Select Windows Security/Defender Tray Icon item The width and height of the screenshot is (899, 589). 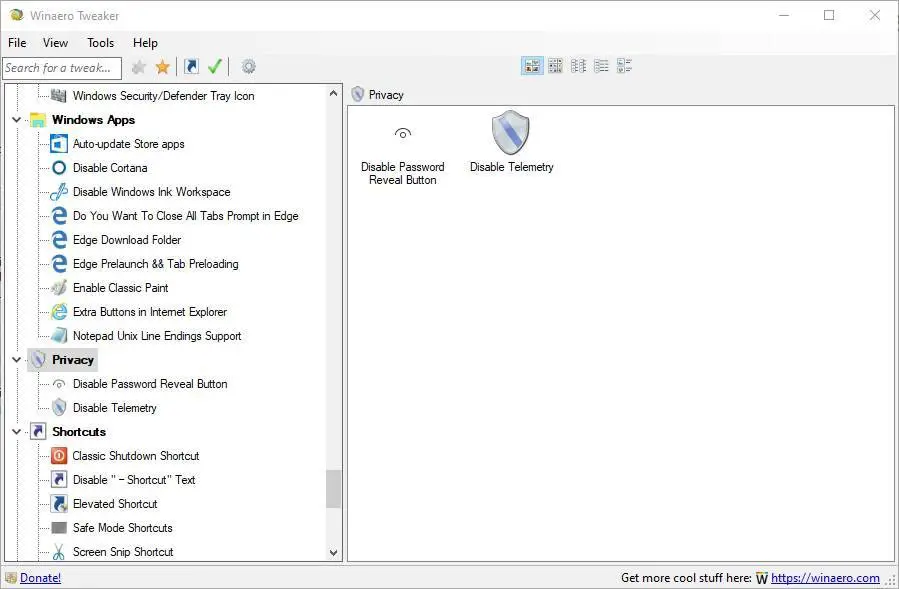(x=163, y=96)
